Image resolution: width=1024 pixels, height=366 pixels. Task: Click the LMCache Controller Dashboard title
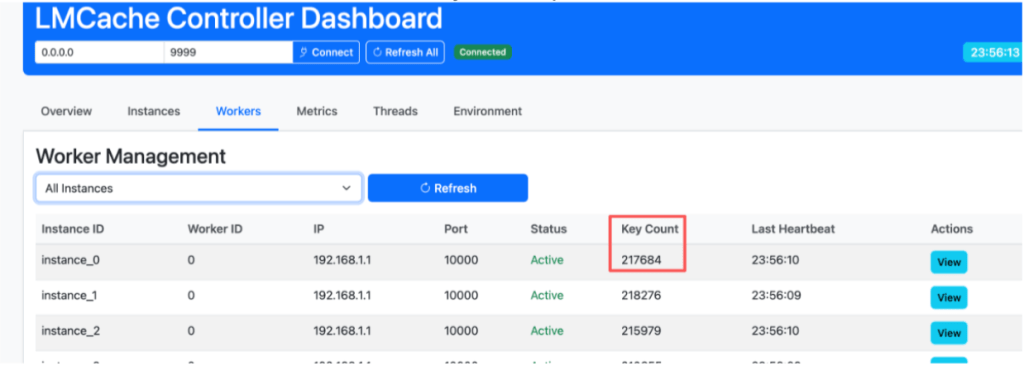pyautogui.click(x=238, y=19)
